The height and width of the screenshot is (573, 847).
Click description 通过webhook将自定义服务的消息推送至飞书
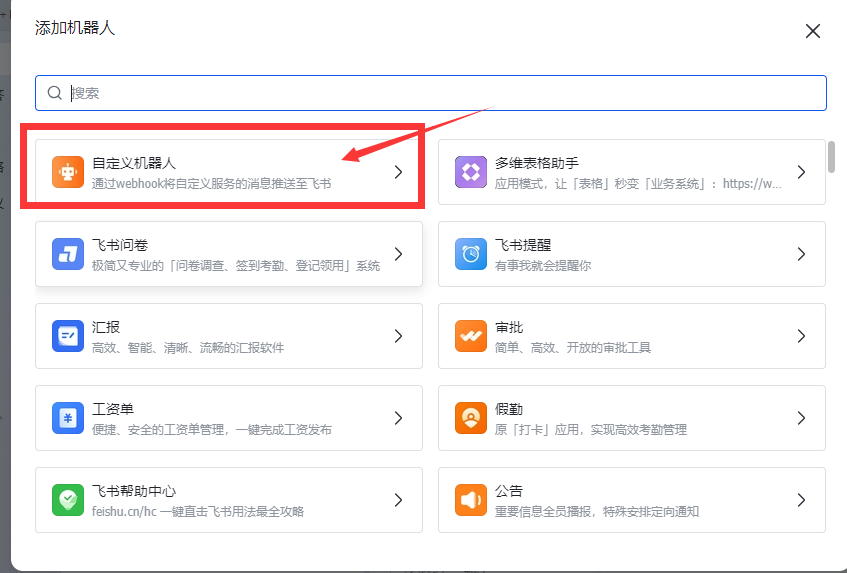click(x=211, y=184)
